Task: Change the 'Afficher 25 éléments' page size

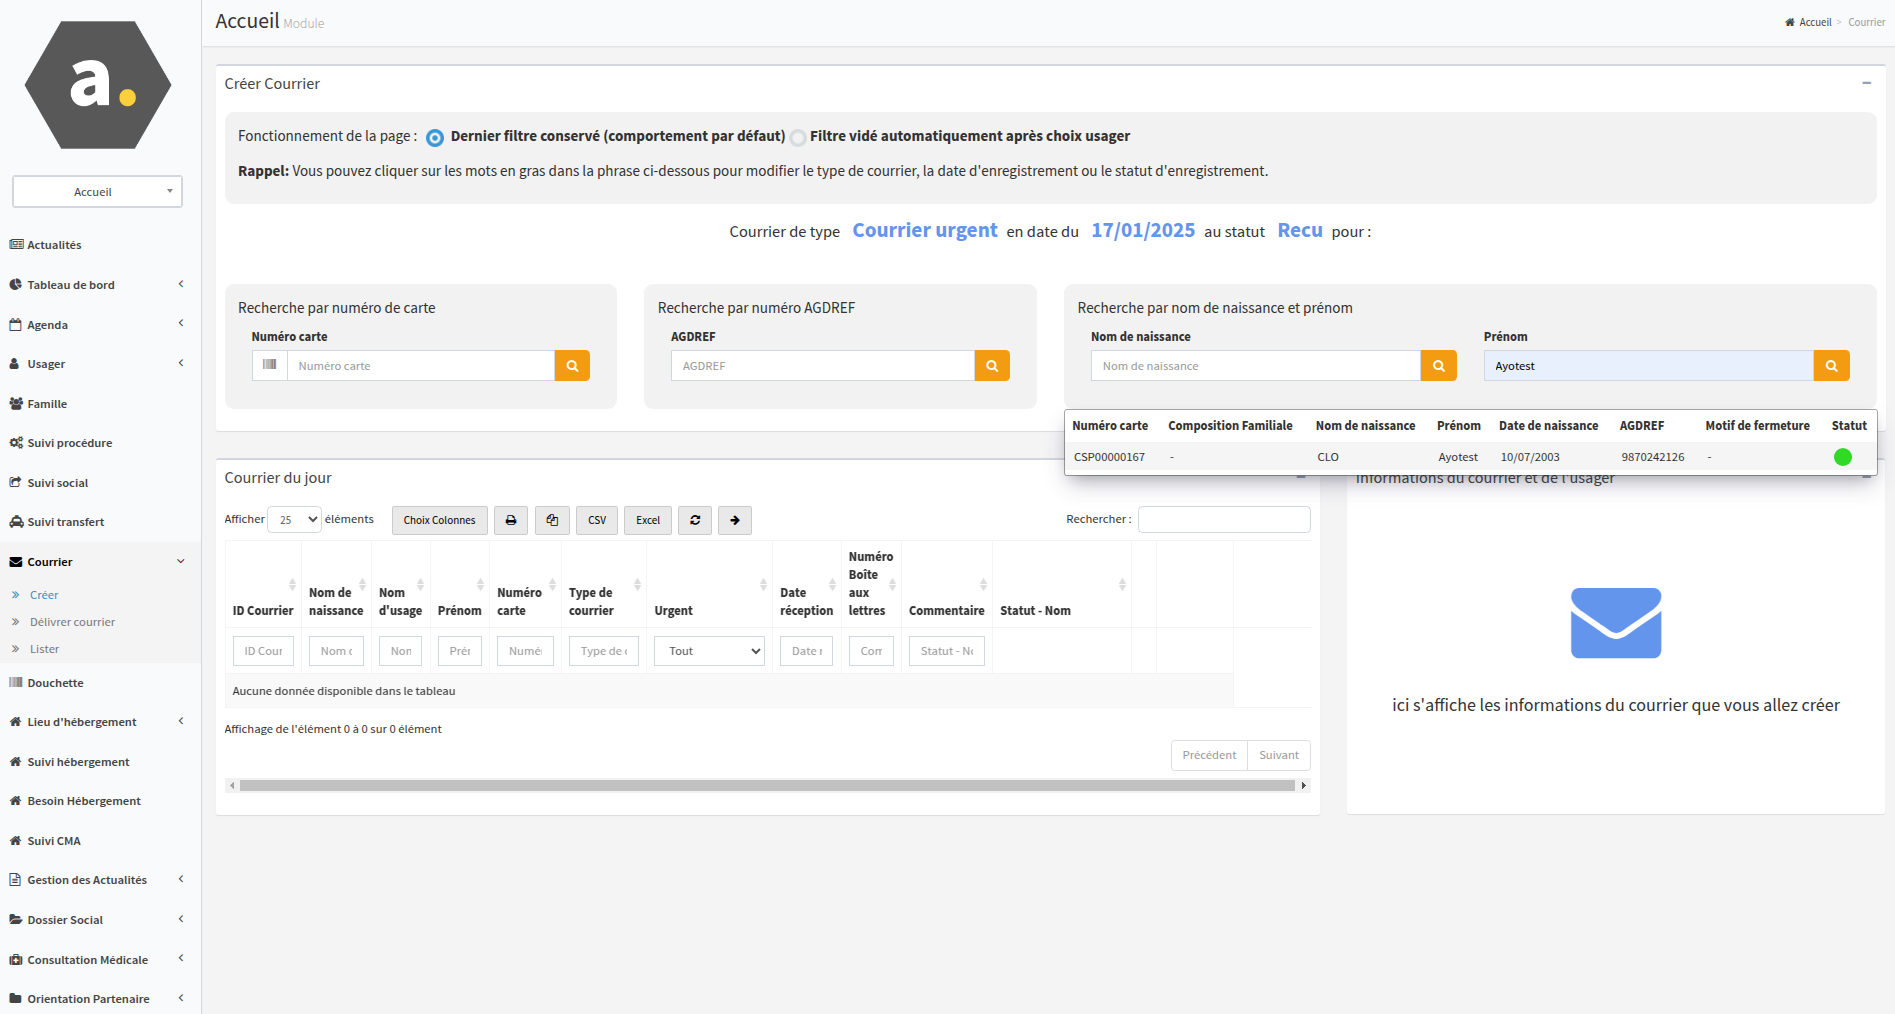Action: pos(293,519)
